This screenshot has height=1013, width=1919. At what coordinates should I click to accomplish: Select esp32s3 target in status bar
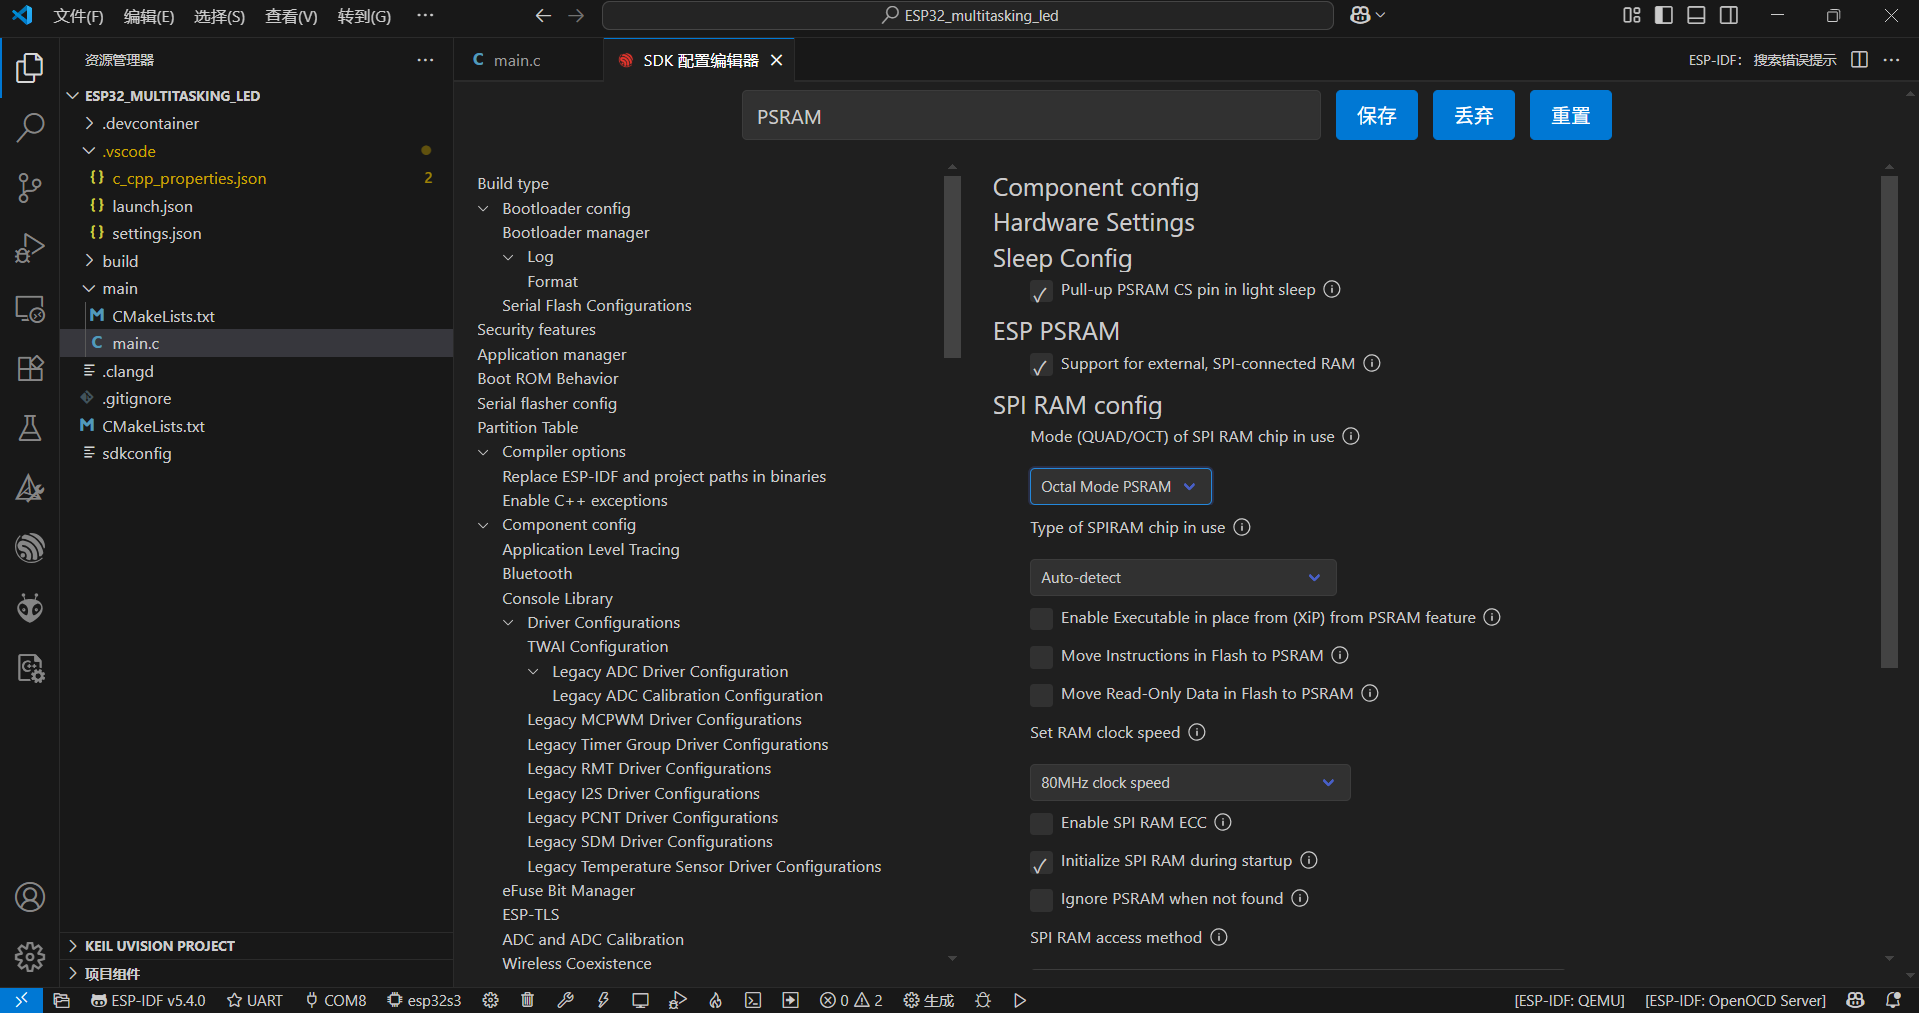click(425, 1000)
